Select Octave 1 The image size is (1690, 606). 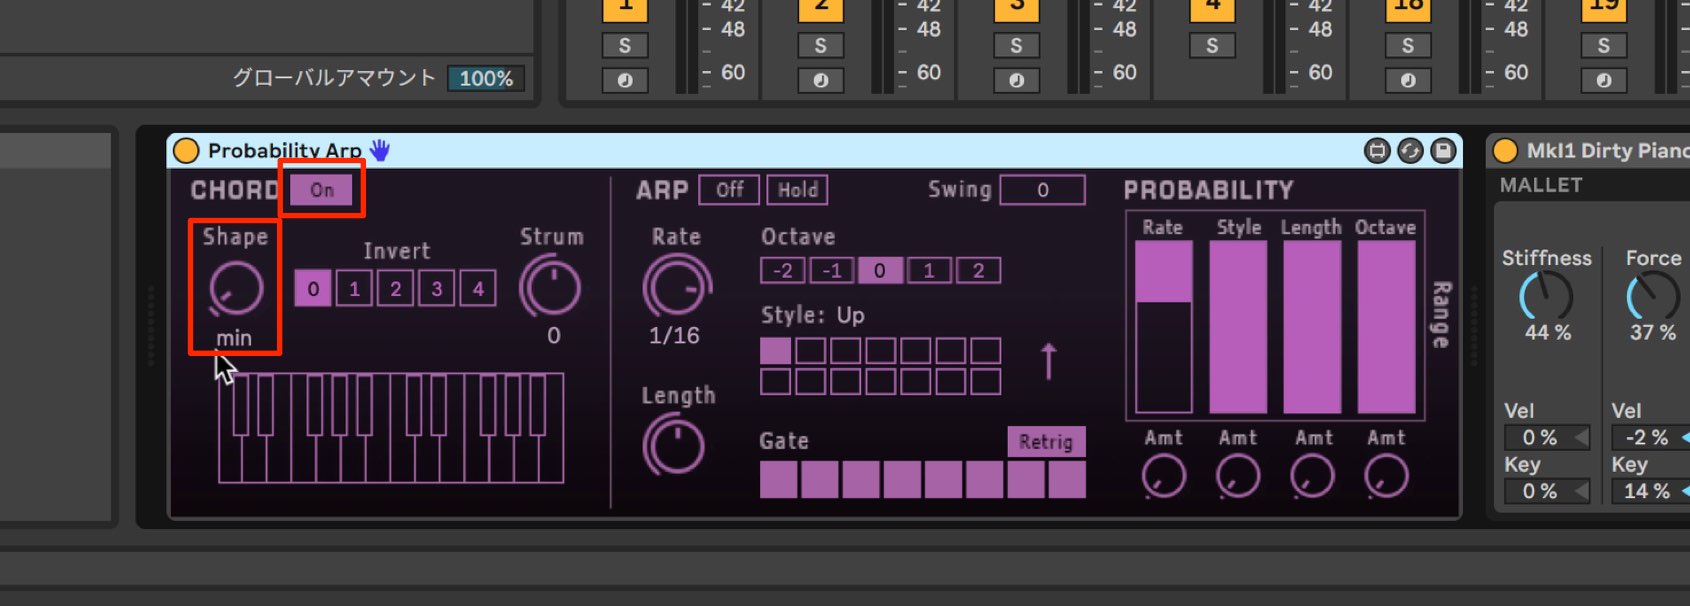pyautogui.click(x=929, y=270)
